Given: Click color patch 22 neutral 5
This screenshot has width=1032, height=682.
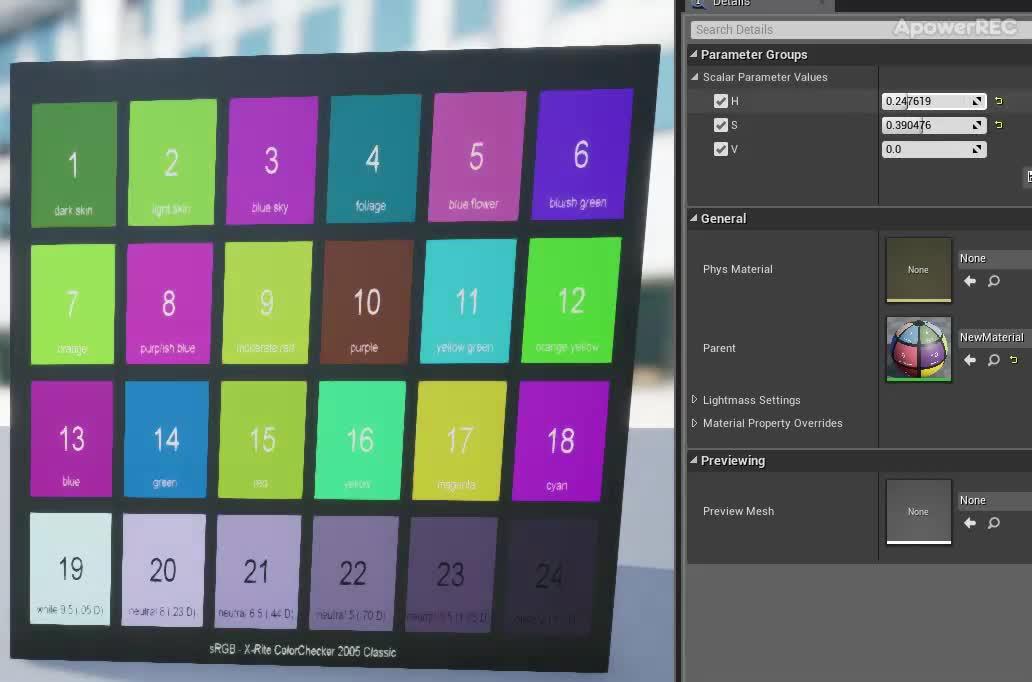Looking at the screenshot, I should tap(353, 573).
